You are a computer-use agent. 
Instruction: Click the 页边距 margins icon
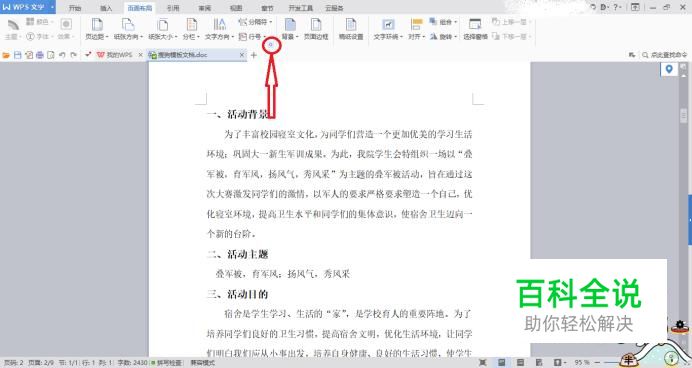click(x=97, y=24)
